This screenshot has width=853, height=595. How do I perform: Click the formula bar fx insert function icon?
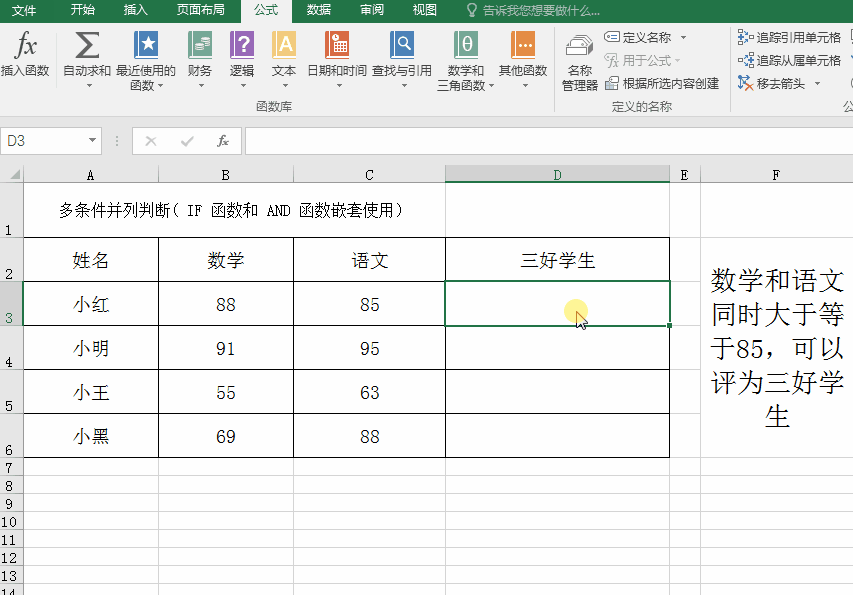(x=222, y=141)
